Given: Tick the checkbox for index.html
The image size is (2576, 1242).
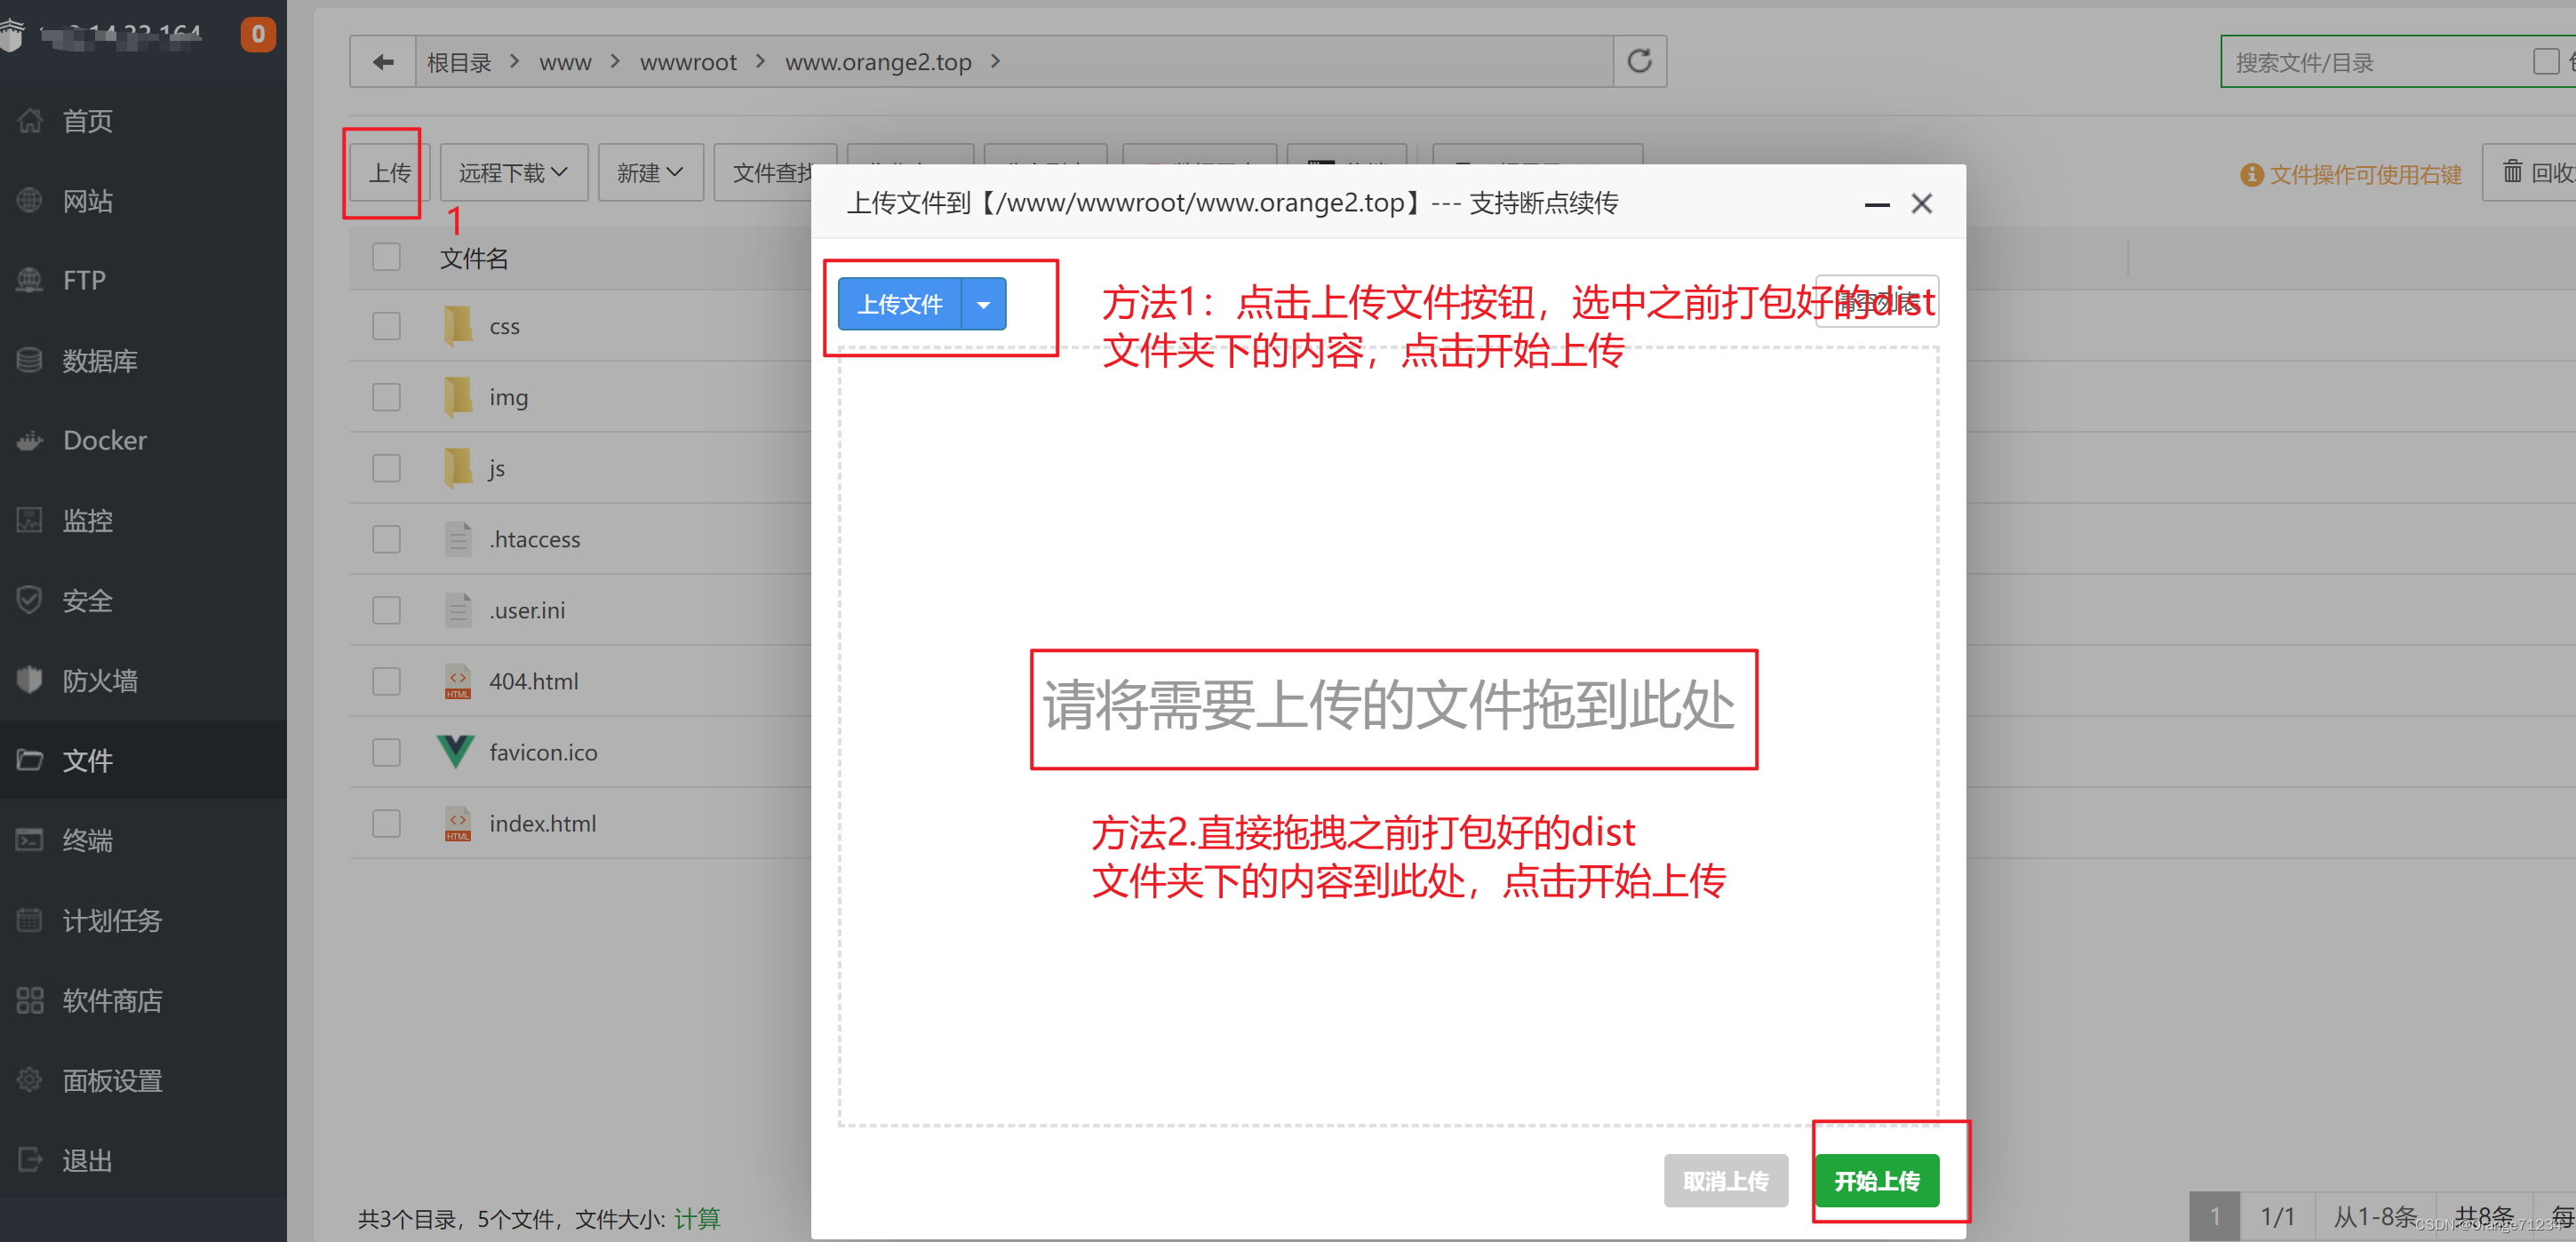Looking at the screenshot, I should (386, 823).
